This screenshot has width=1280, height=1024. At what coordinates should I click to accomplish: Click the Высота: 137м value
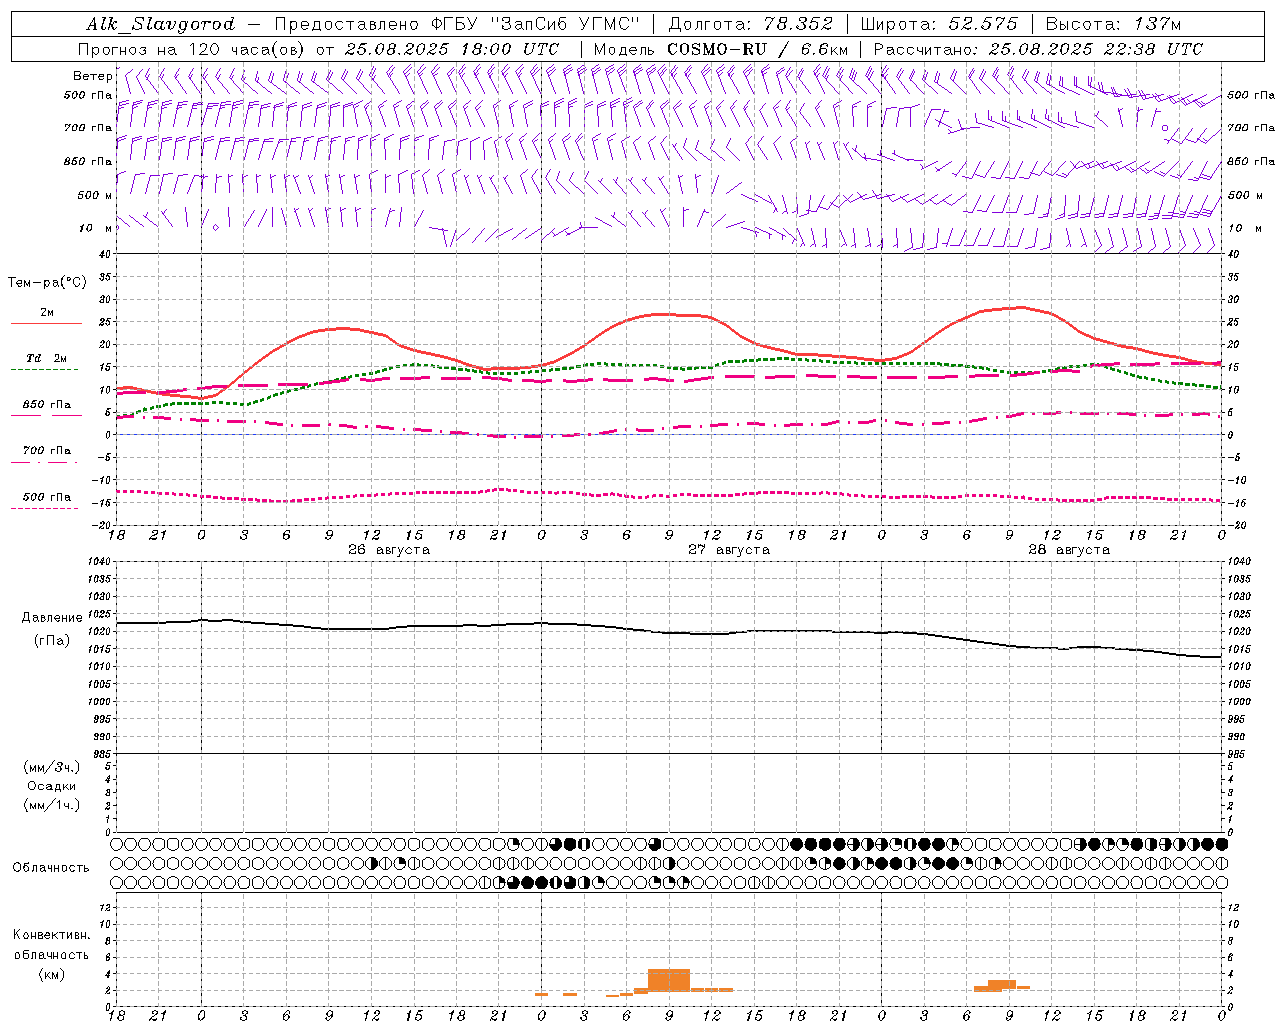(x=1113, y=24)
